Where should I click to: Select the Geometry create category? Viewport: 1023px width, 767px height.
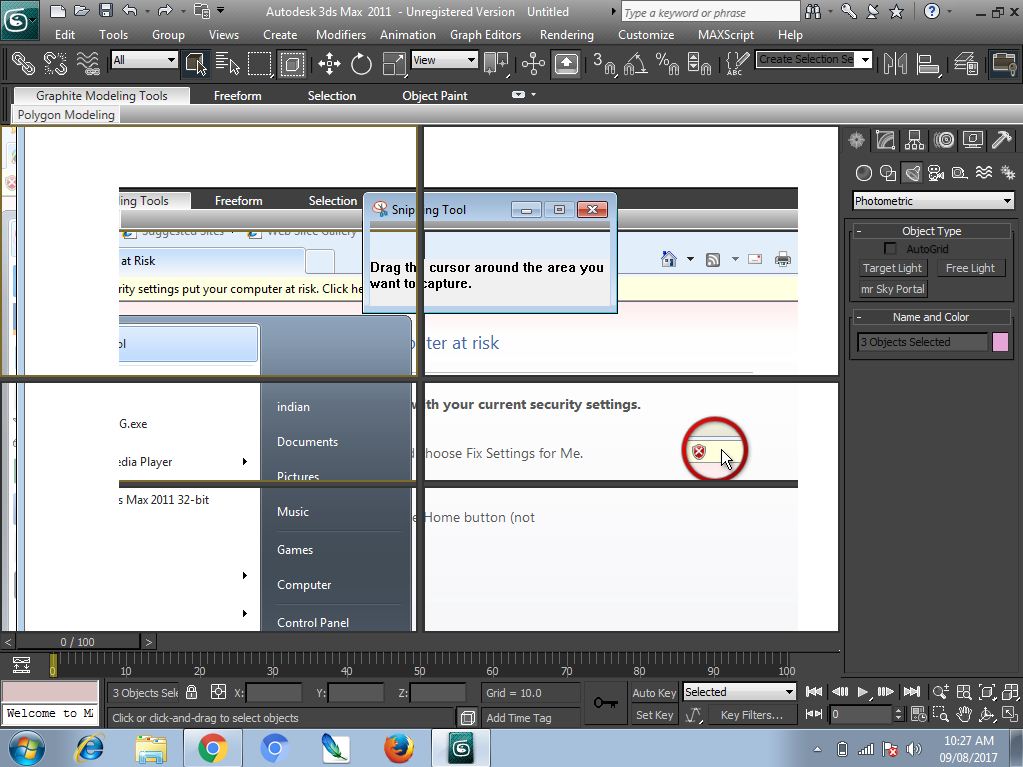864,173
